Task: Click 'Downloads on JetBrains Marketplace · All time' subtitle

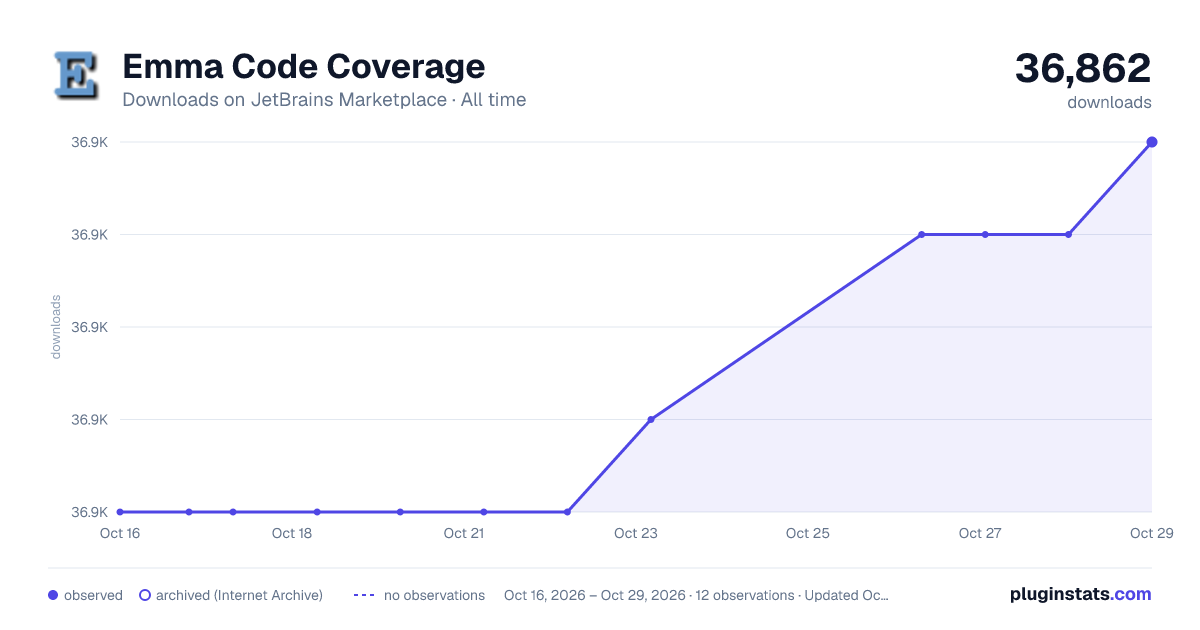Action: pos(324,100)
